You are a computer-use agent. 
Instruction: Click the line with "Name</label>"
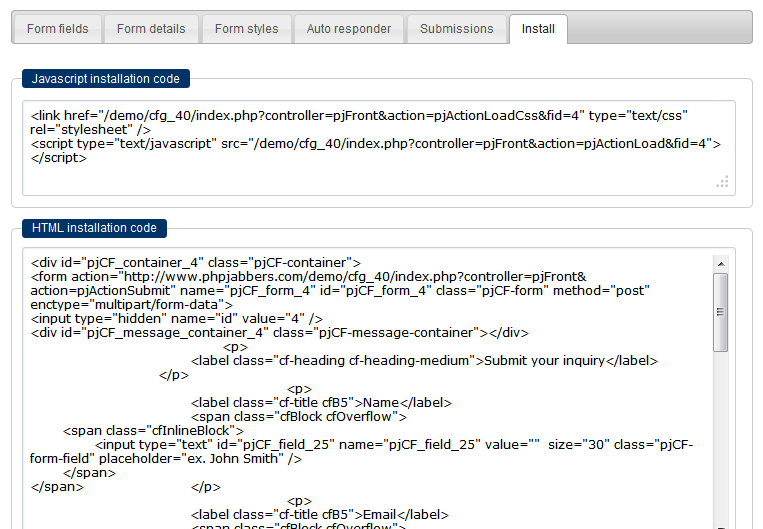(321, 403)
